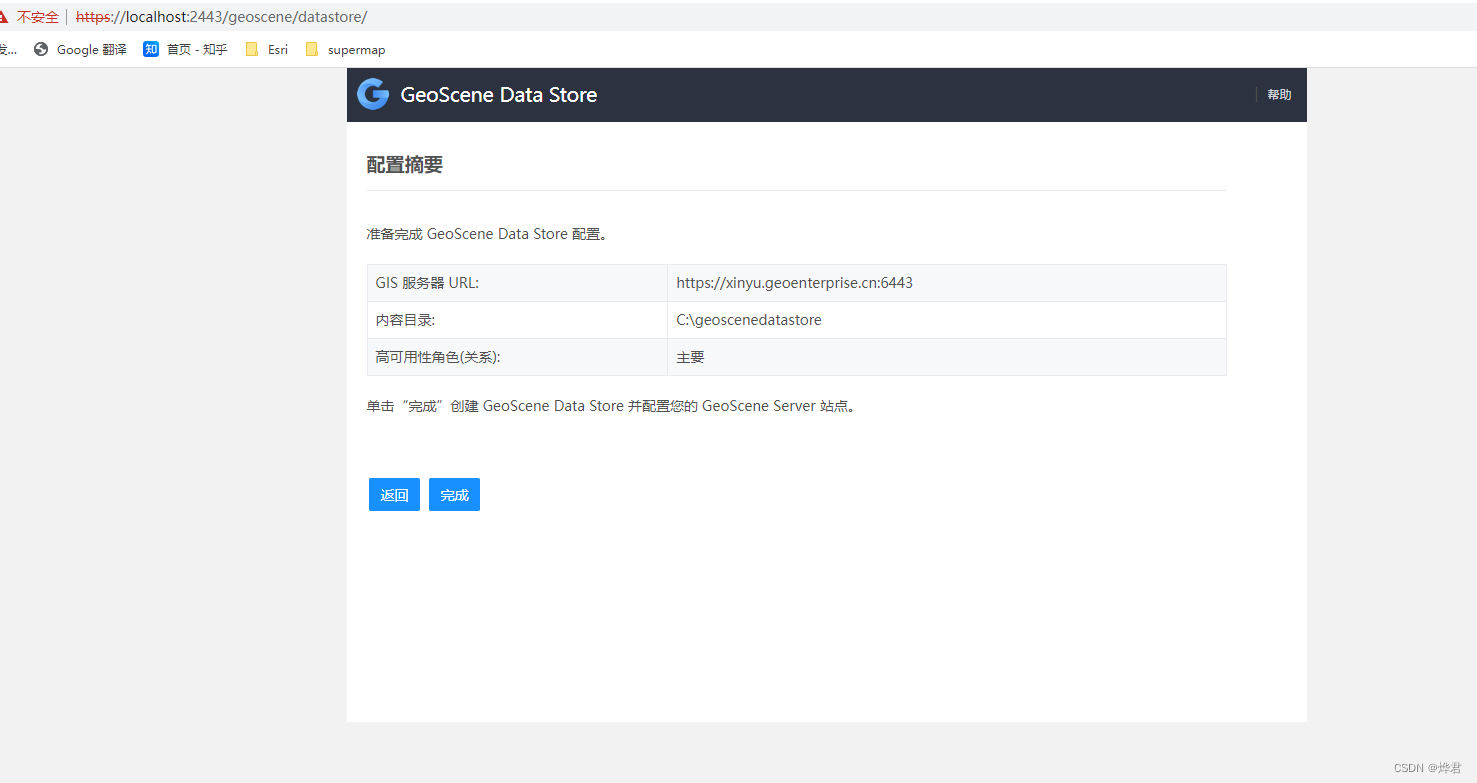This screenshot has height=783, width=1477.
Task: Click the 帮助 help link
Action: 1279,95
